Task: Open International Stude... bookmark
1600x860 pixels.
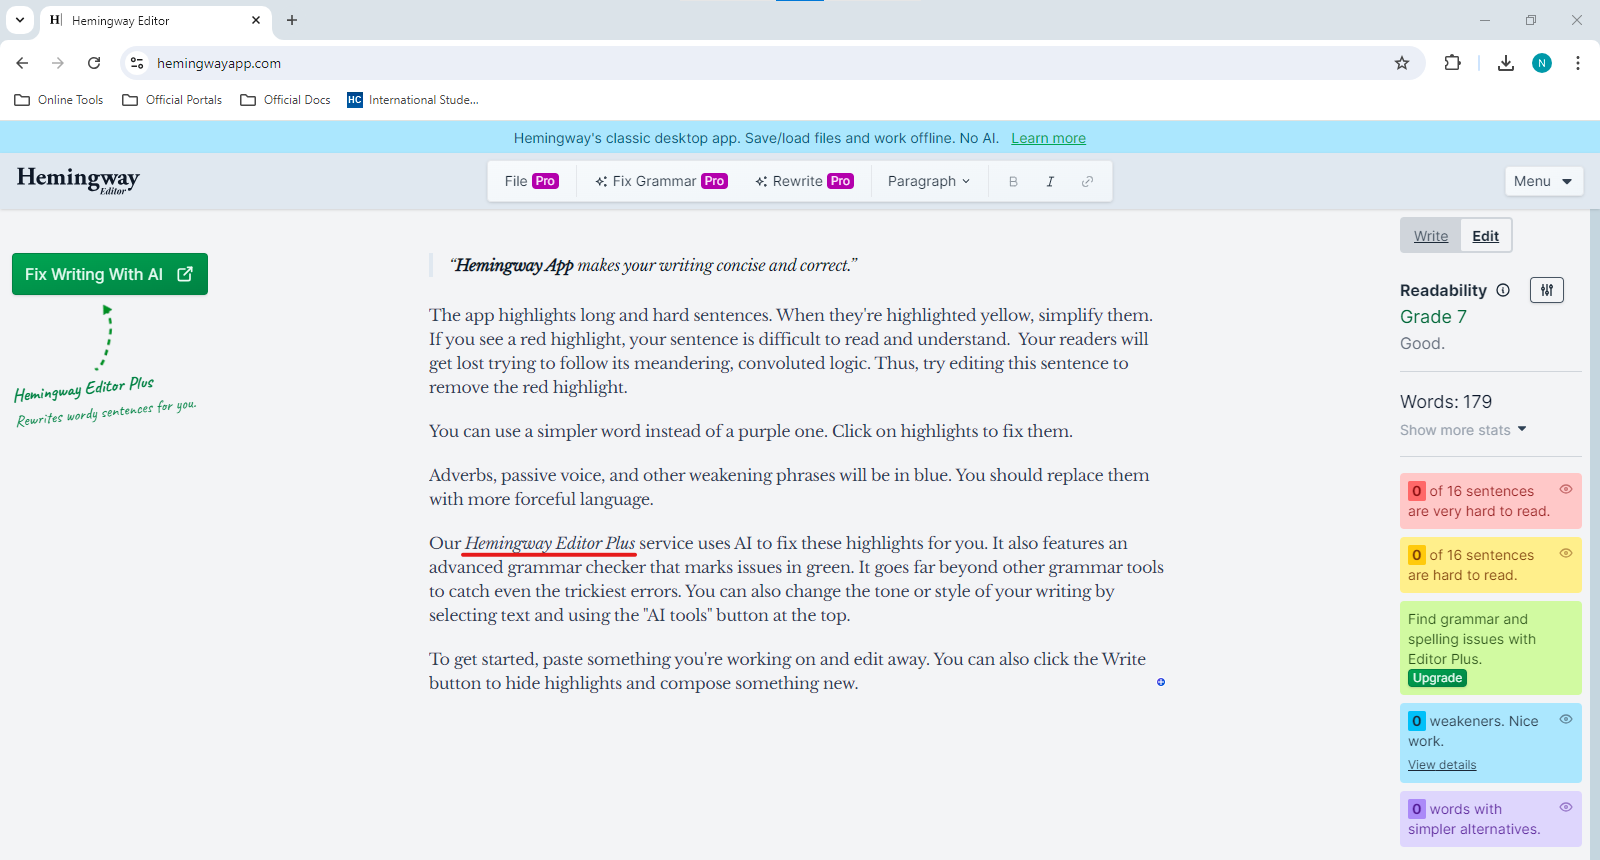Action: [413, 100]
